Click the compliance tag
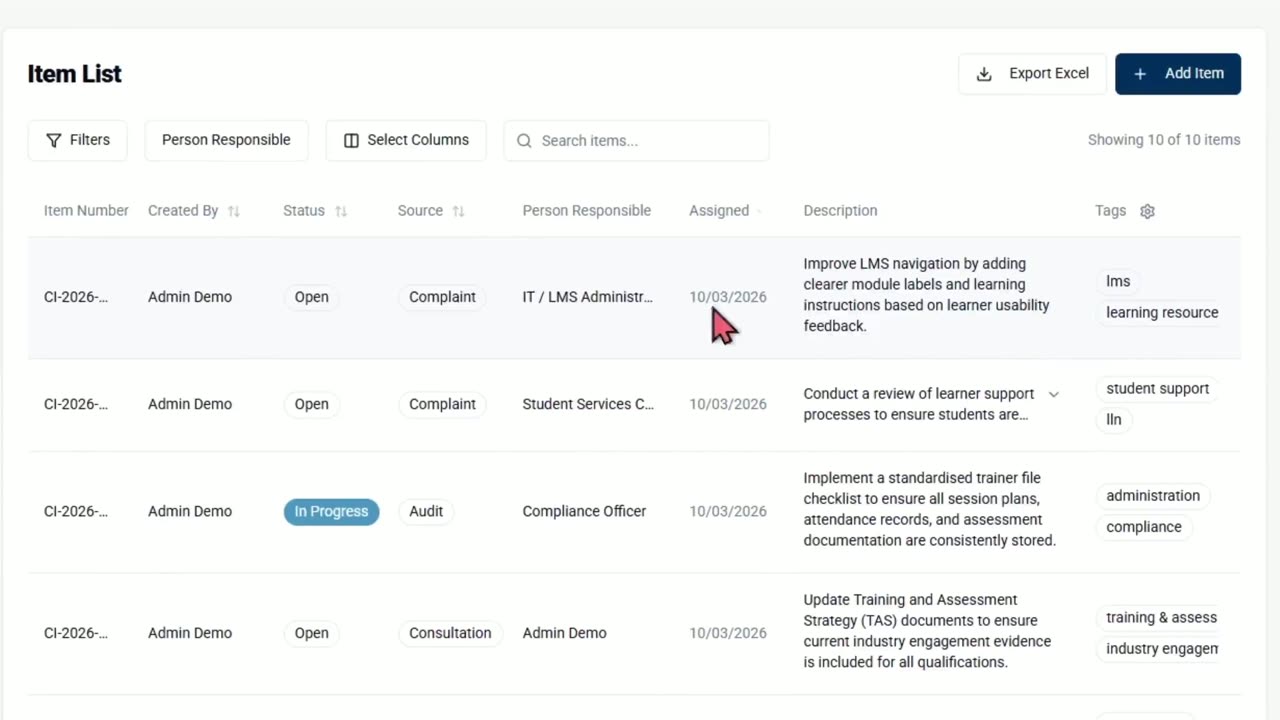 pos(1144,527)
